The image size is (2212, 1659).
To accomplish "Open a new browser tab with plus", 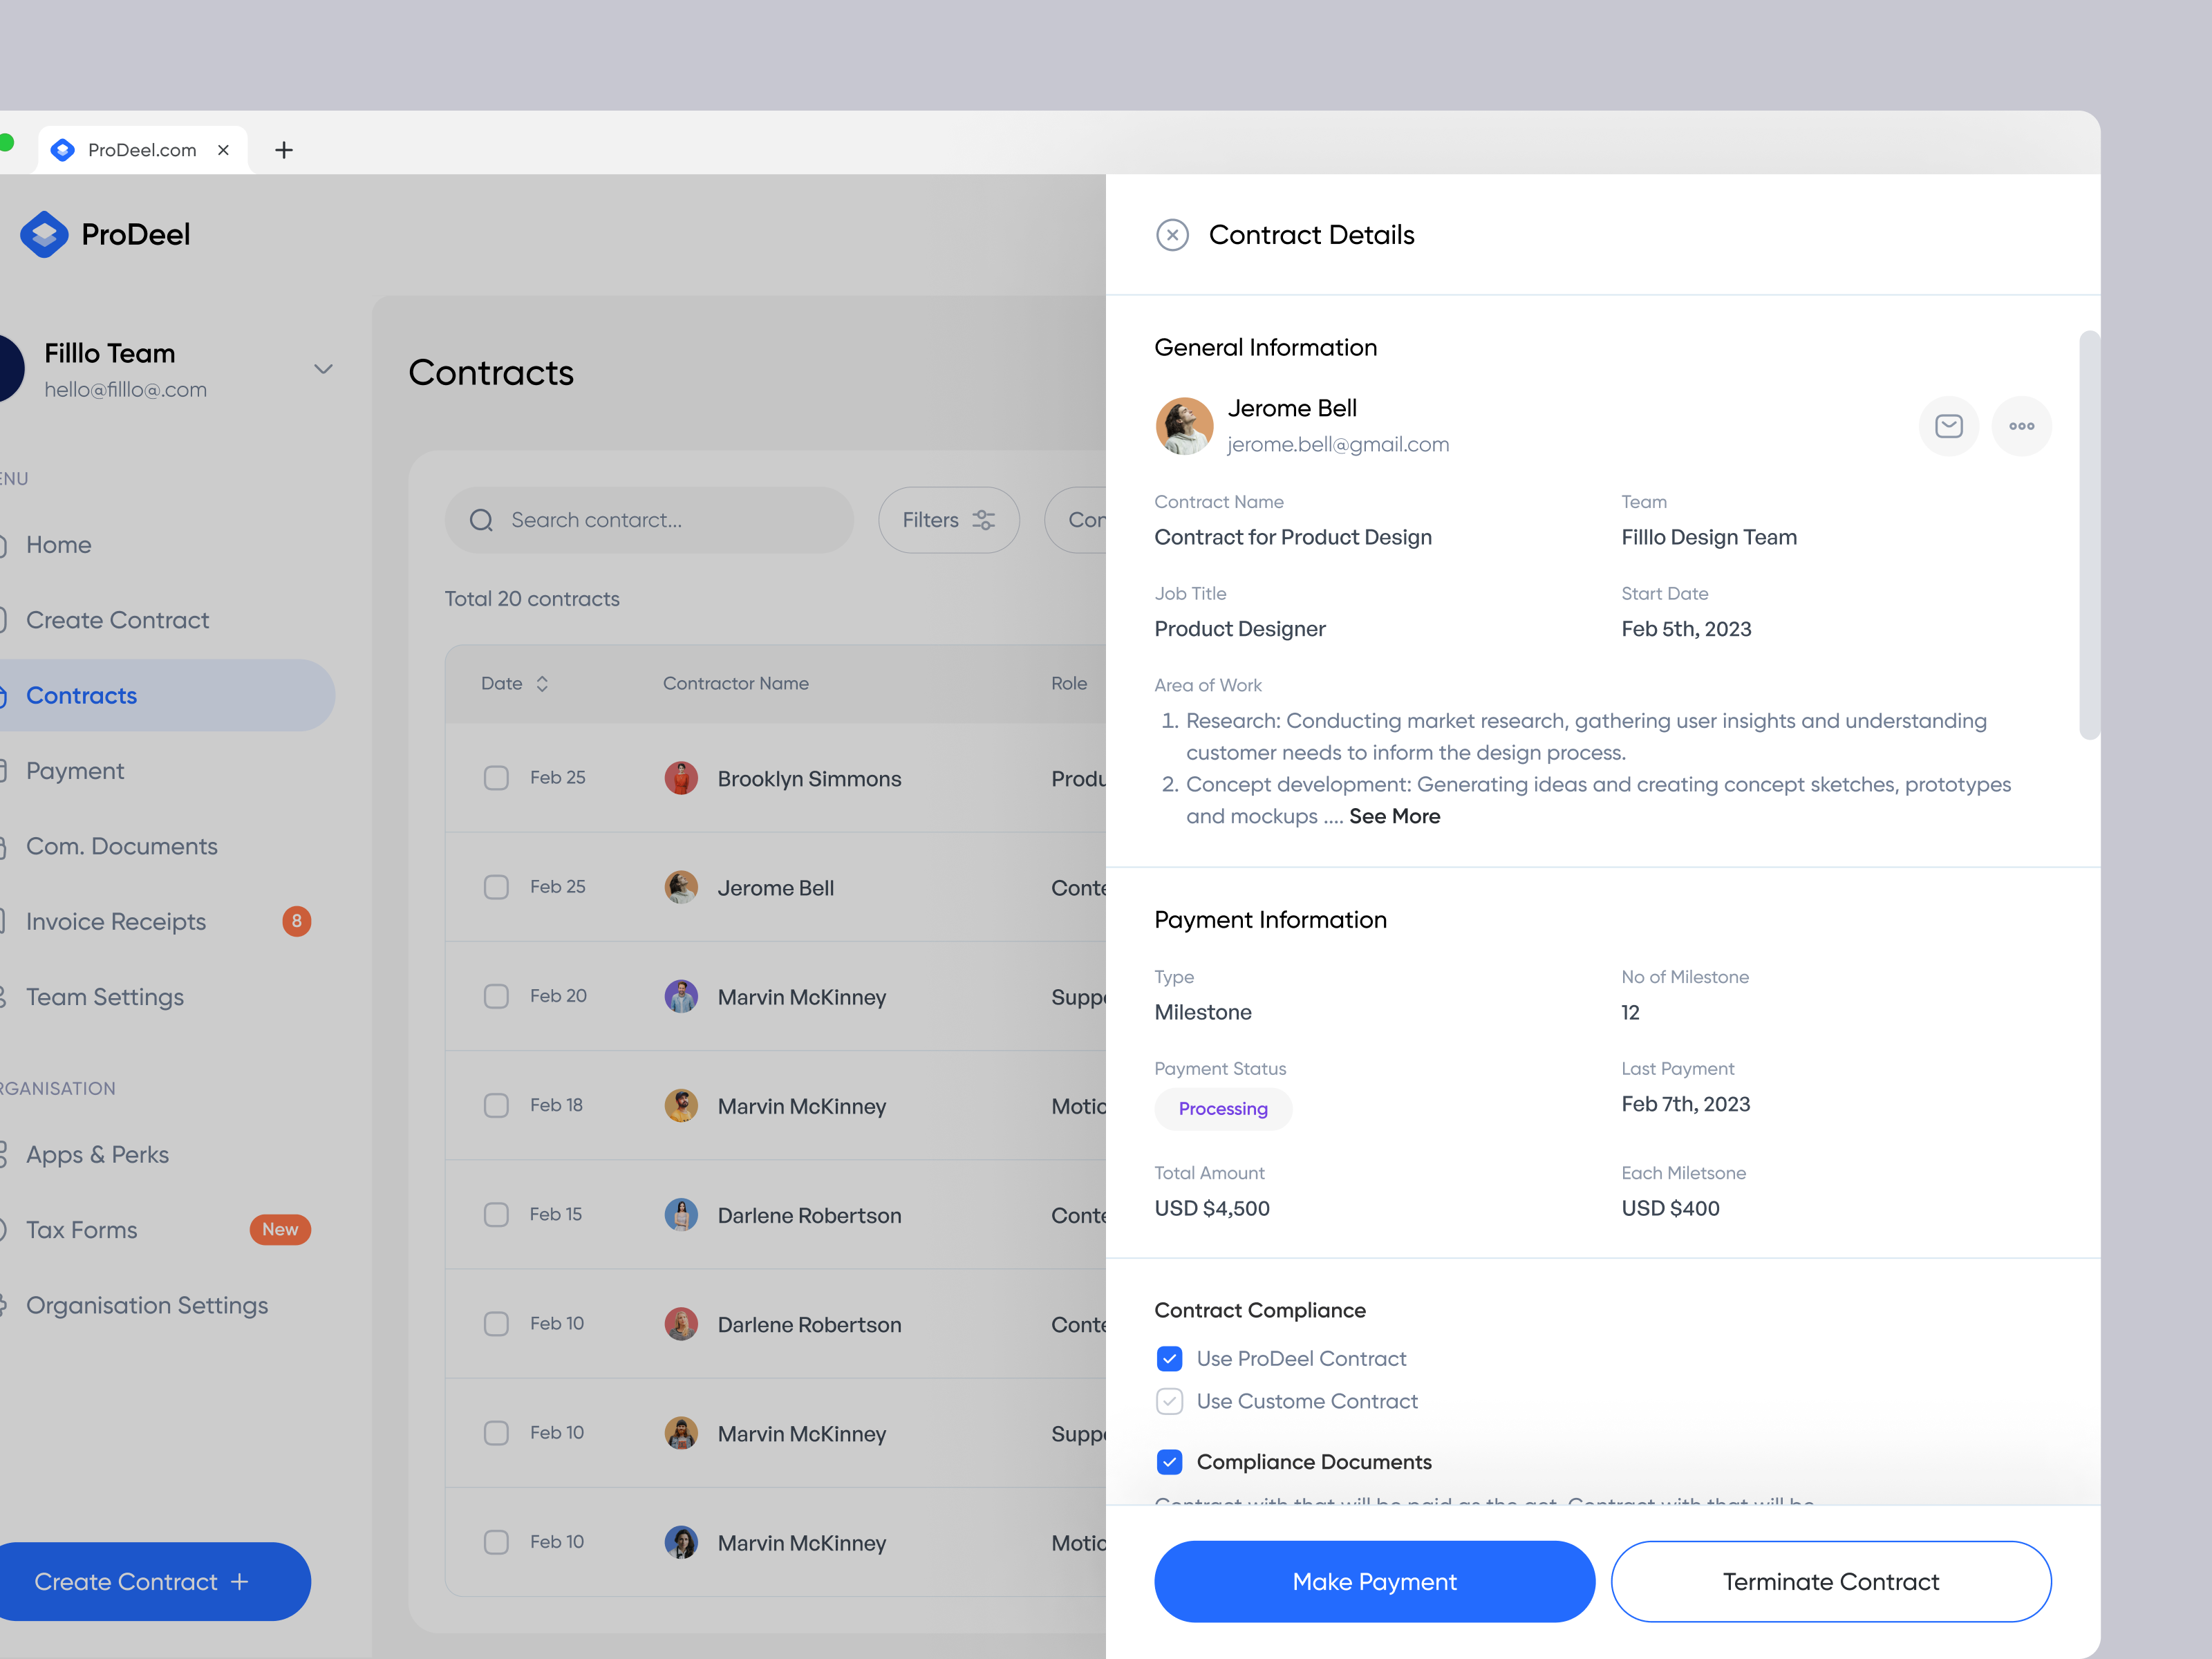I will pos(284,150).
